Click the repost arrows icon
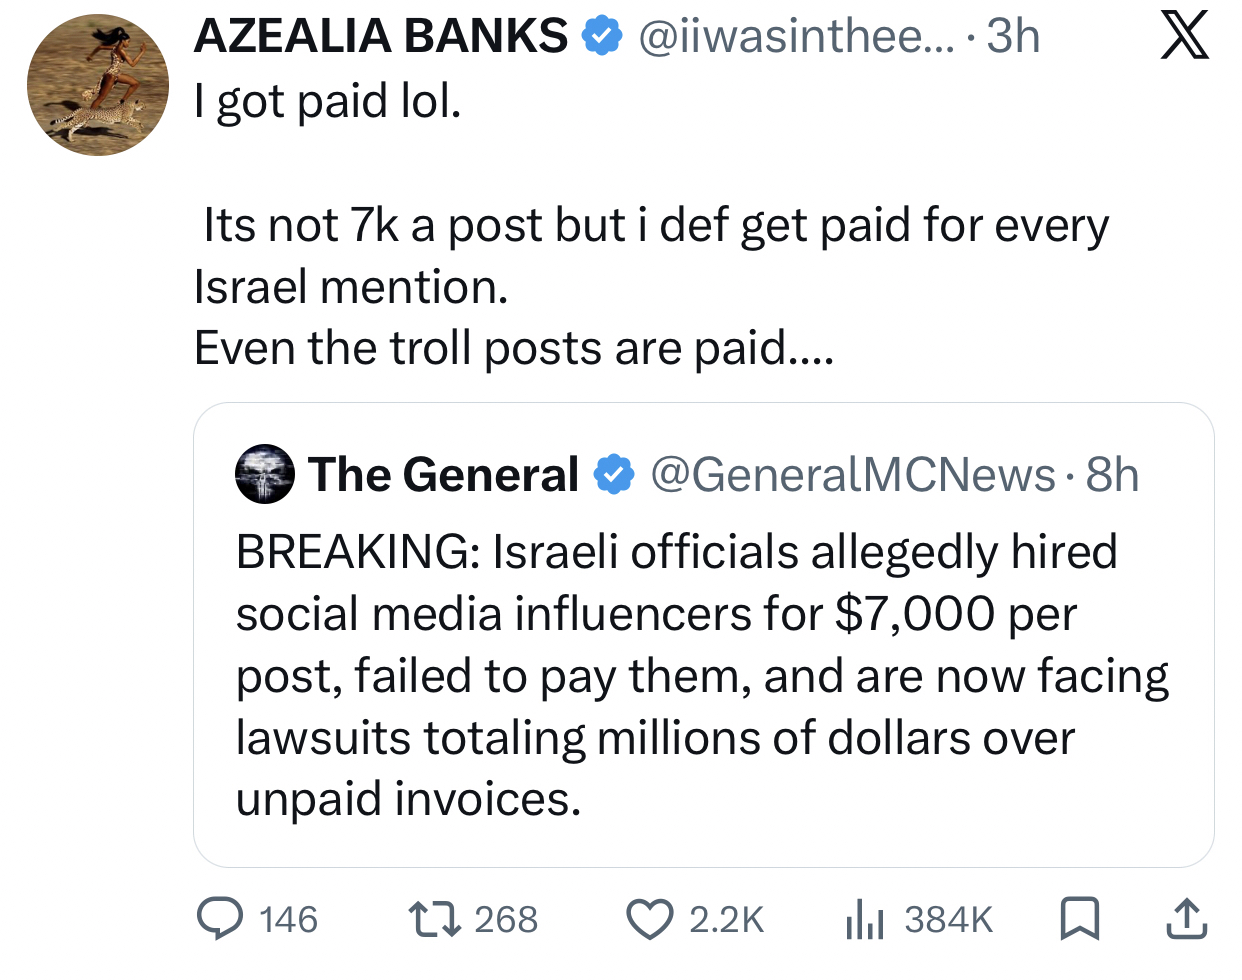Viewport: 1242px width, 980px height. pos(434,919)
